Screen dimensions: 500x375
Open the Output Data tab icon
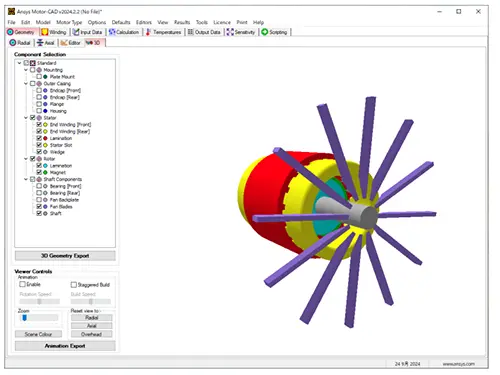pyautogui.click(x=190, y=32)
